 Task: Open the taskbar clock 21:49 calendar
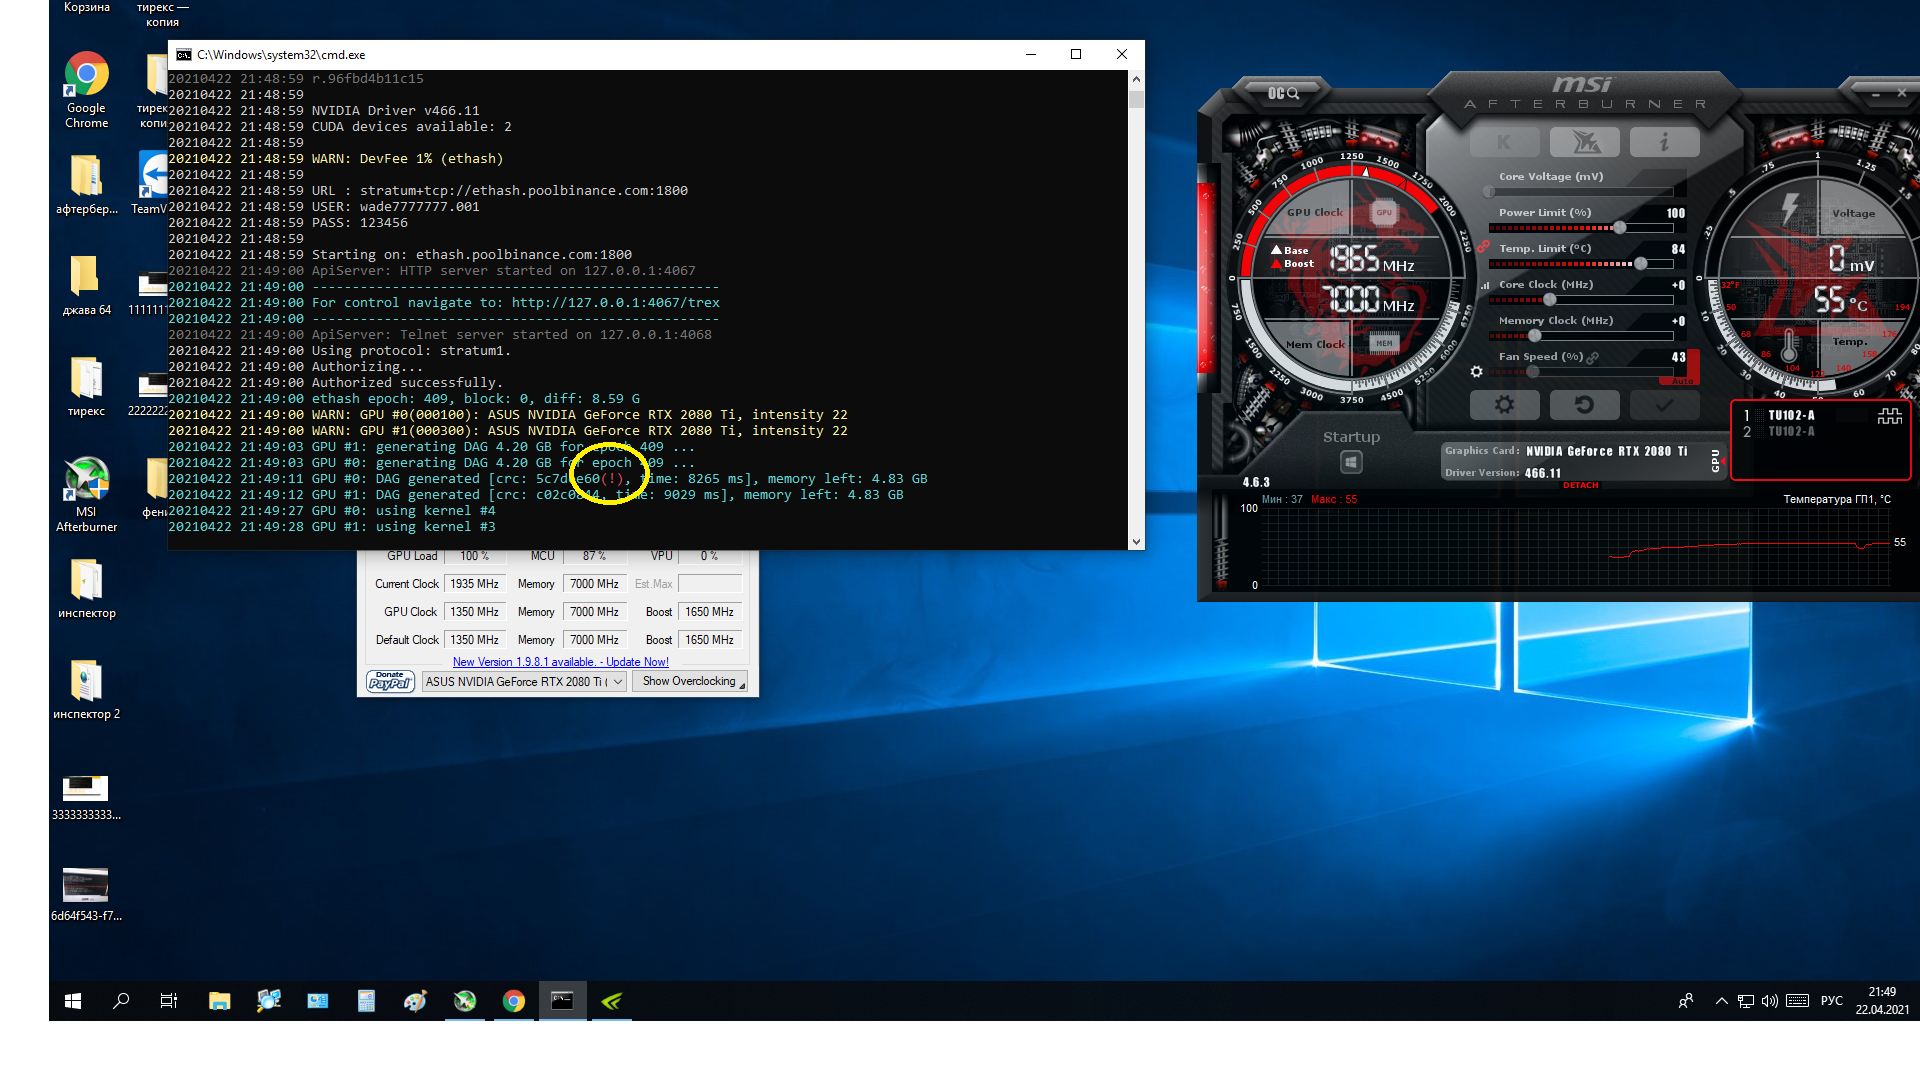coord(1882,1001)
